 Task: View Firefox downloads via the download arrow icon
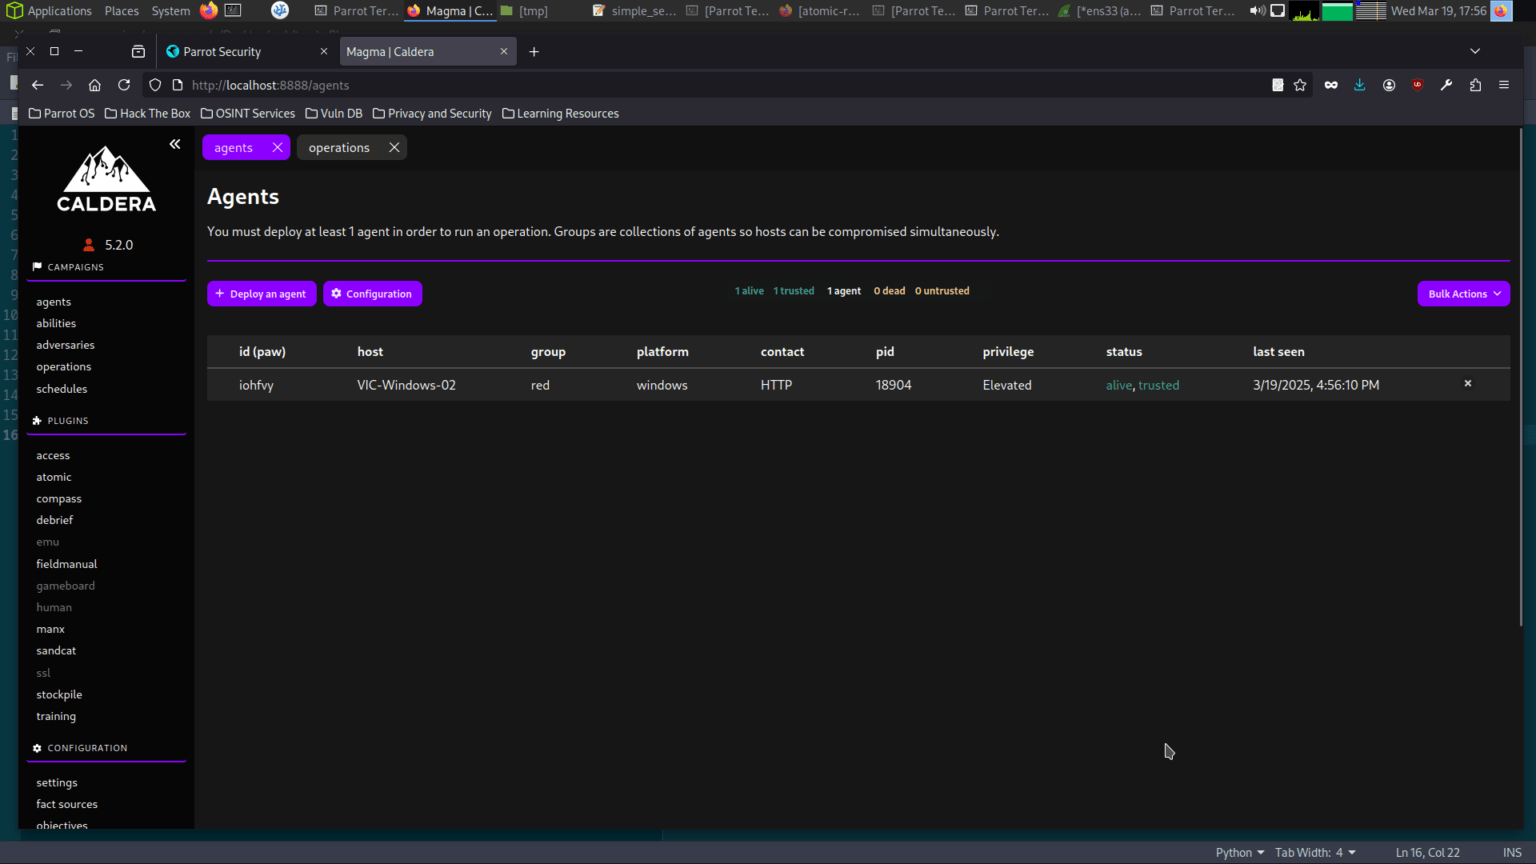pos(1359,85)
